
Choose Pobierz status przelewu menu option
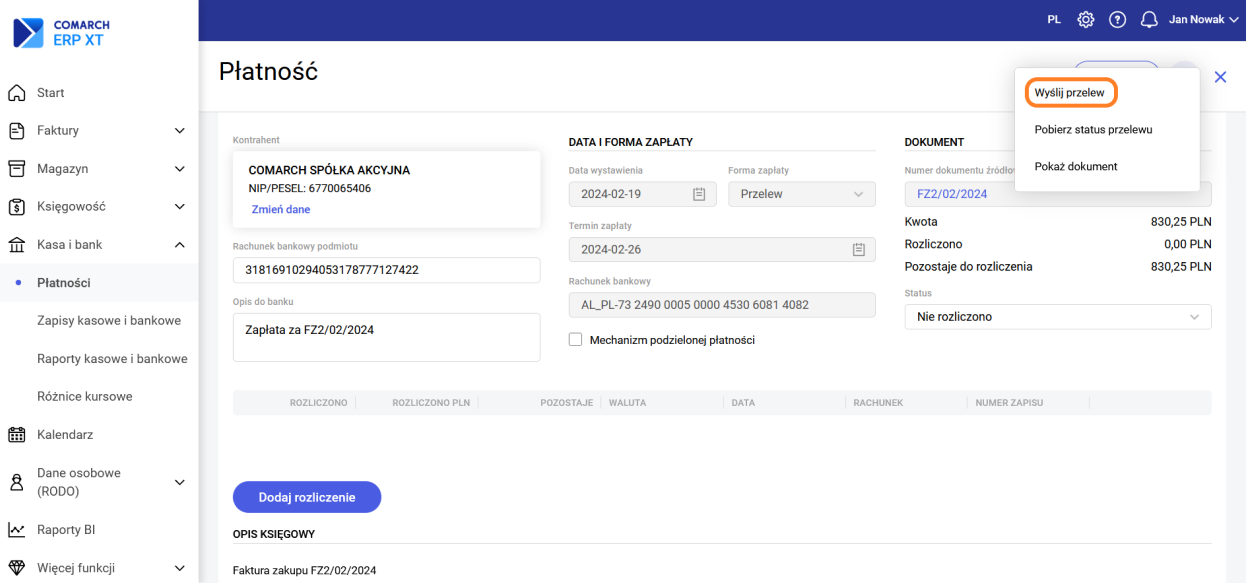coord(1093,129)
